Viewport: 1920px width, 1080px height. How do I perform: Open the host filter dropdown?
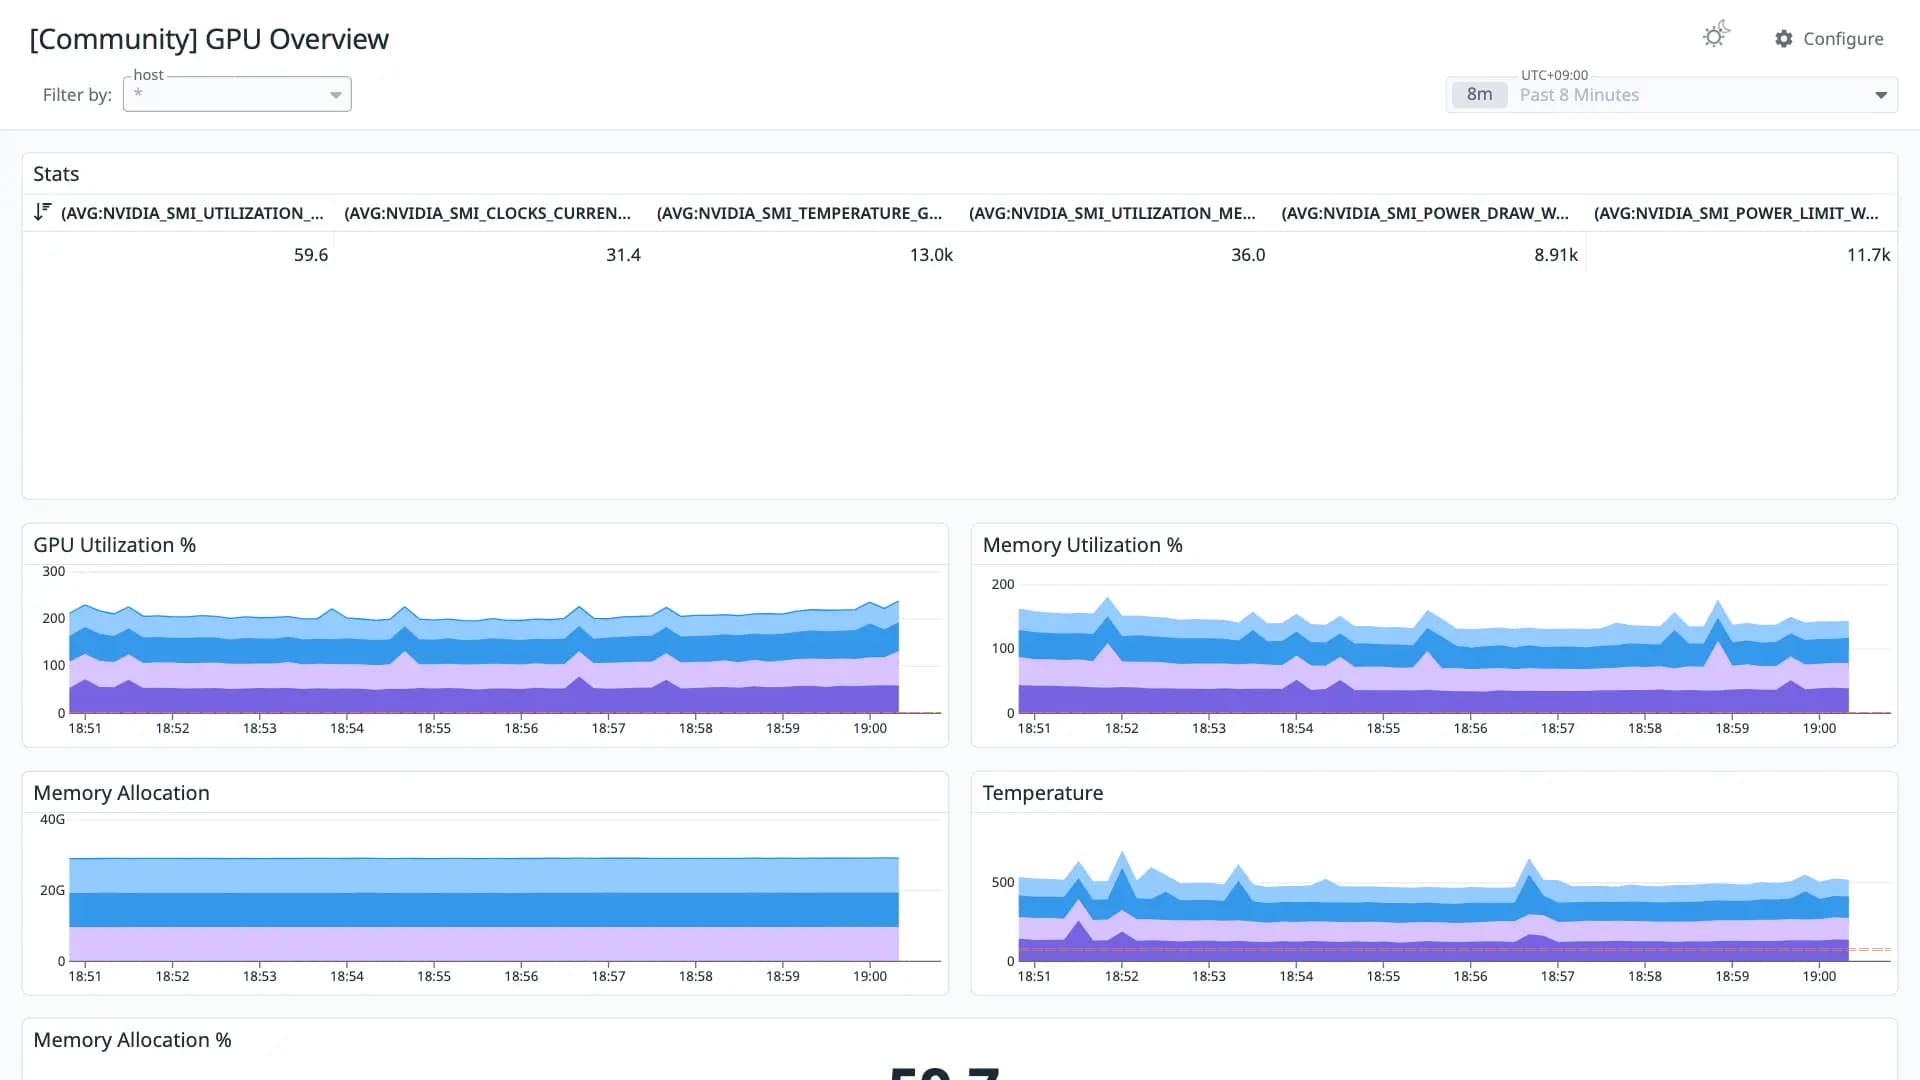(237, 94)
